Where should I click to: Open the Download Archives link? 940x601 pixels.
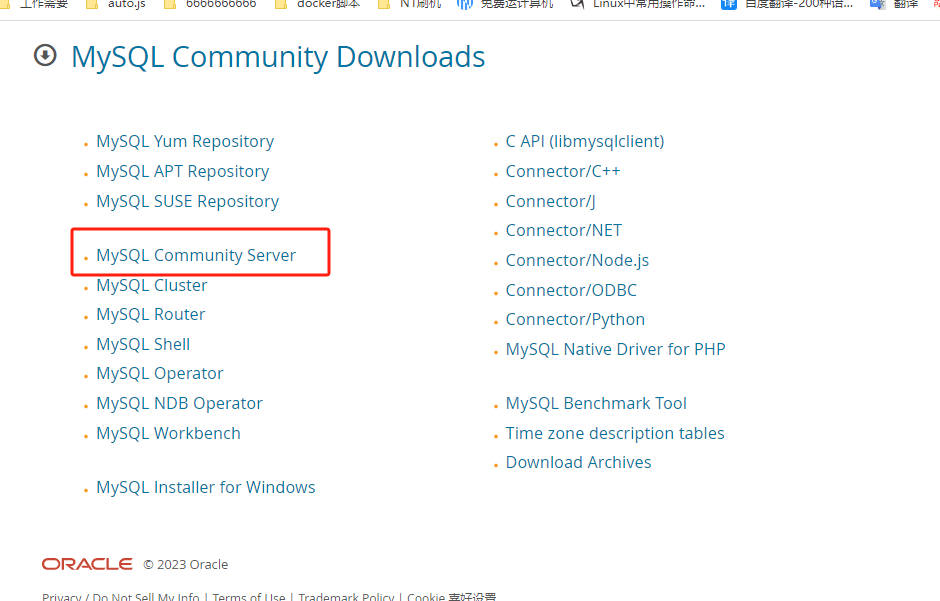(578, 462)
